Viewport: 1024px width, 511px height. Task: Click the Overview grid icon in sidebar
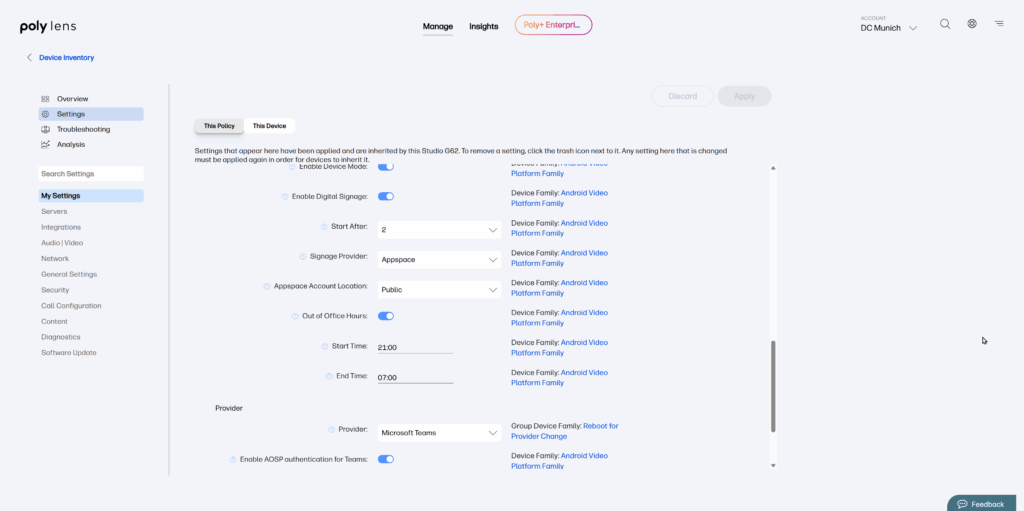pyautogui.click(x=45, y=99)
